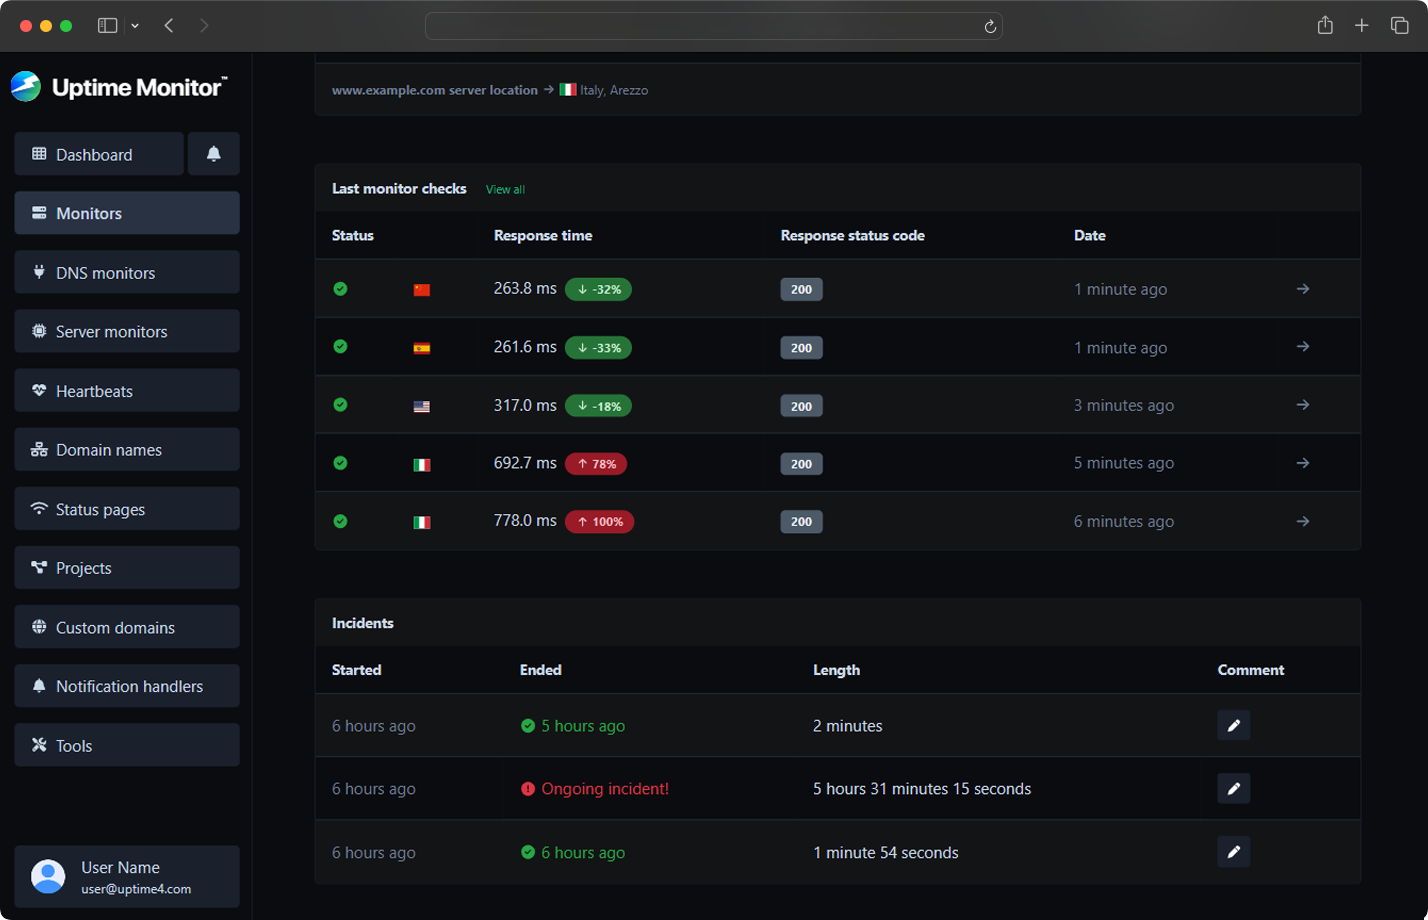Image resolution: width=1428 pixels, height=920 pixels.
Task: Select the green -32% response time badge
Action: tap(598, 289)
